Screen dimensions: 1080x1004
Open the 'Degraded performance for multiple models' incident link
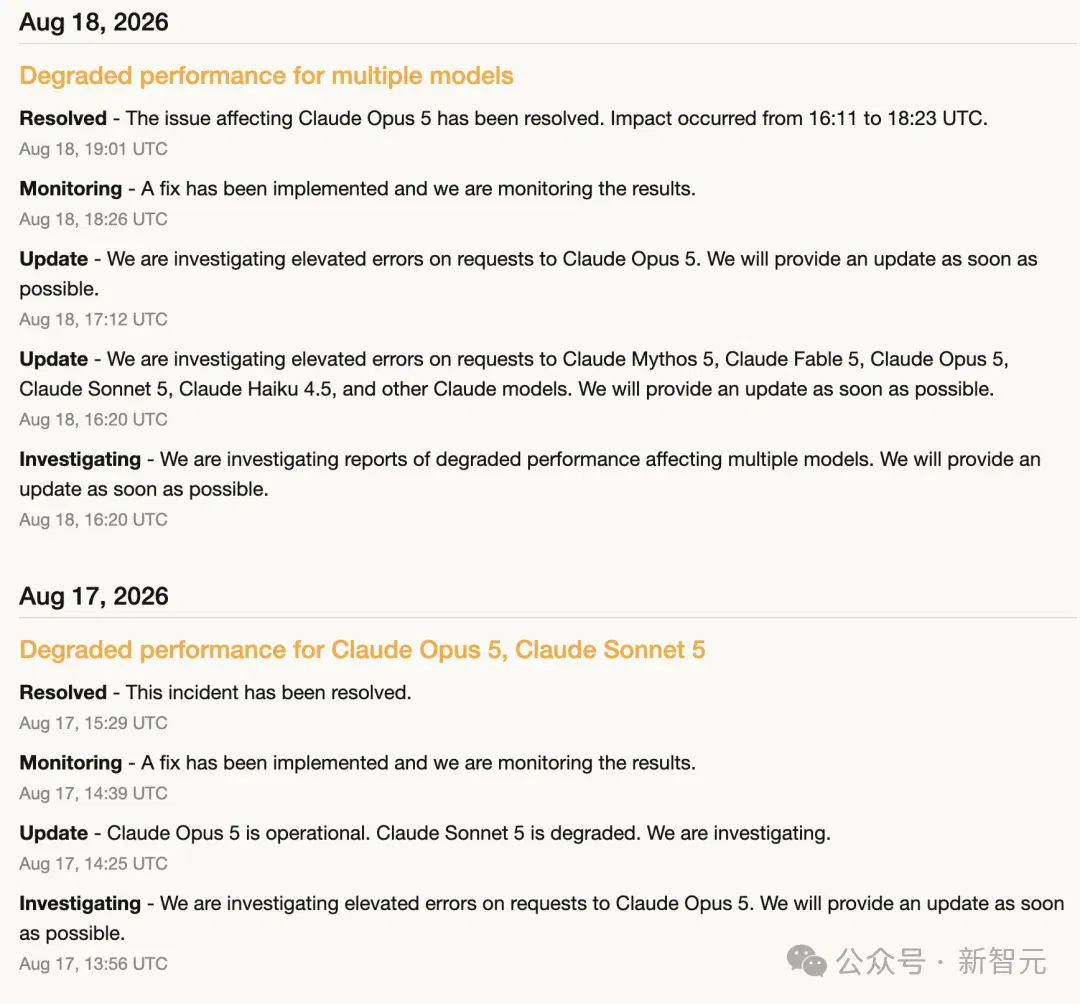point(267,76)
